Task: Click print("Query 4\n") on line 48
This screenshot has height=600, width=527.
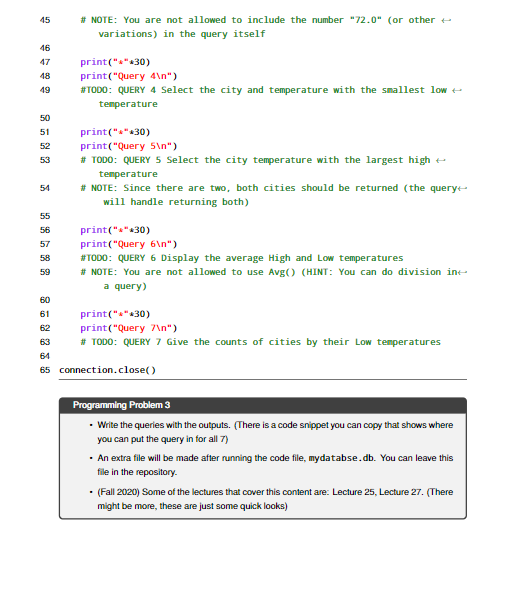Action: pyautogui.click(x=129, y=76)
